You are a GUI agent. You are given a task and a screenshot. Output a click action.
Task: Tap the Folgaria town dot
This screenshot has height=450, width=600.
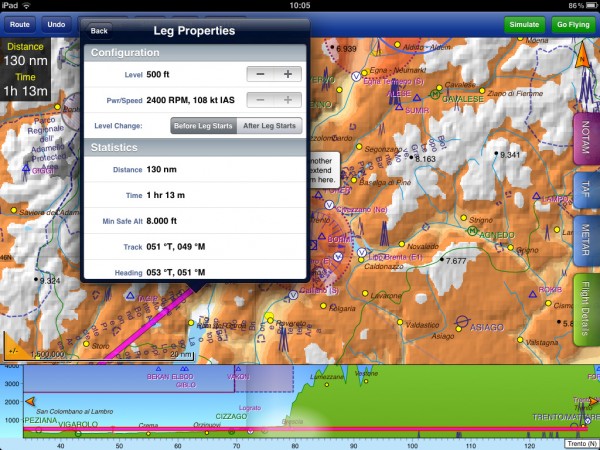(x=323, y=306)
